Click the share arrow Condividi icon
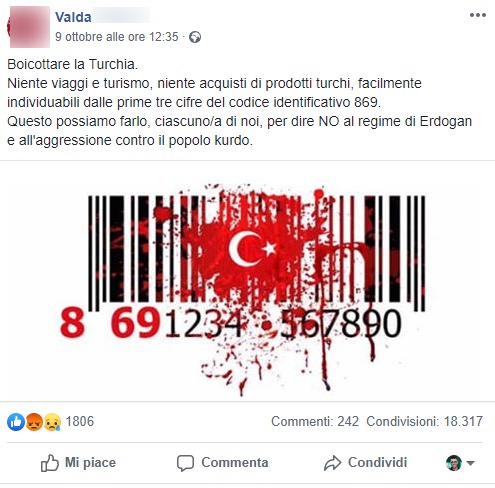Viewport: 495px width, 488px height. (x=332, y=463)
